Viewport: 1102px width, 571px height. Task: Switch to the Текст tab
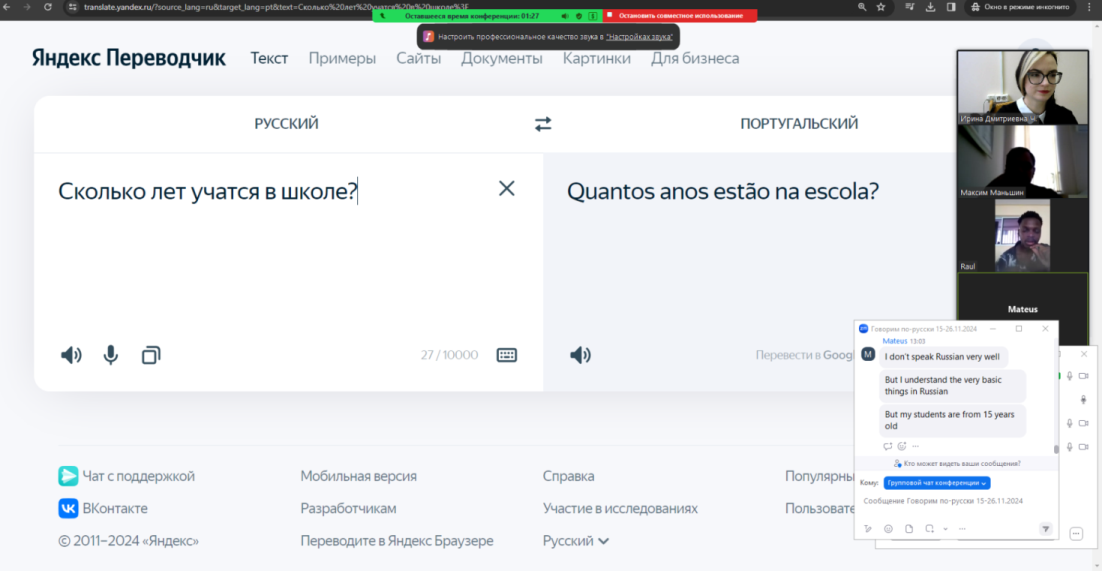[269, 58]
